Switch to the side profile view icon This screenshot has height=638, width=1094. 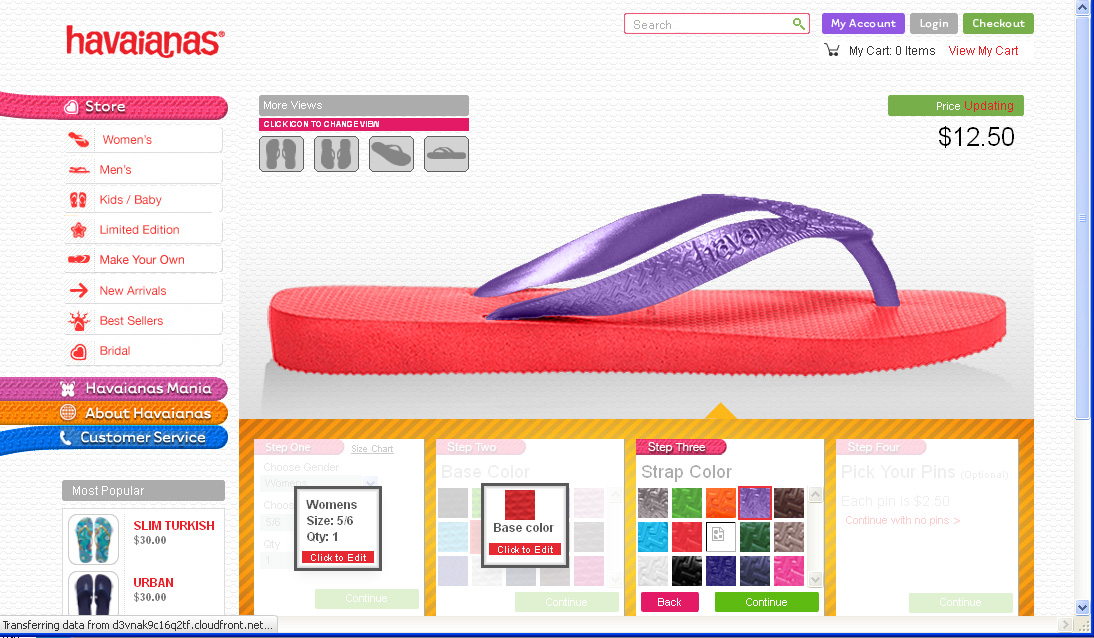[x=446, y=154]
